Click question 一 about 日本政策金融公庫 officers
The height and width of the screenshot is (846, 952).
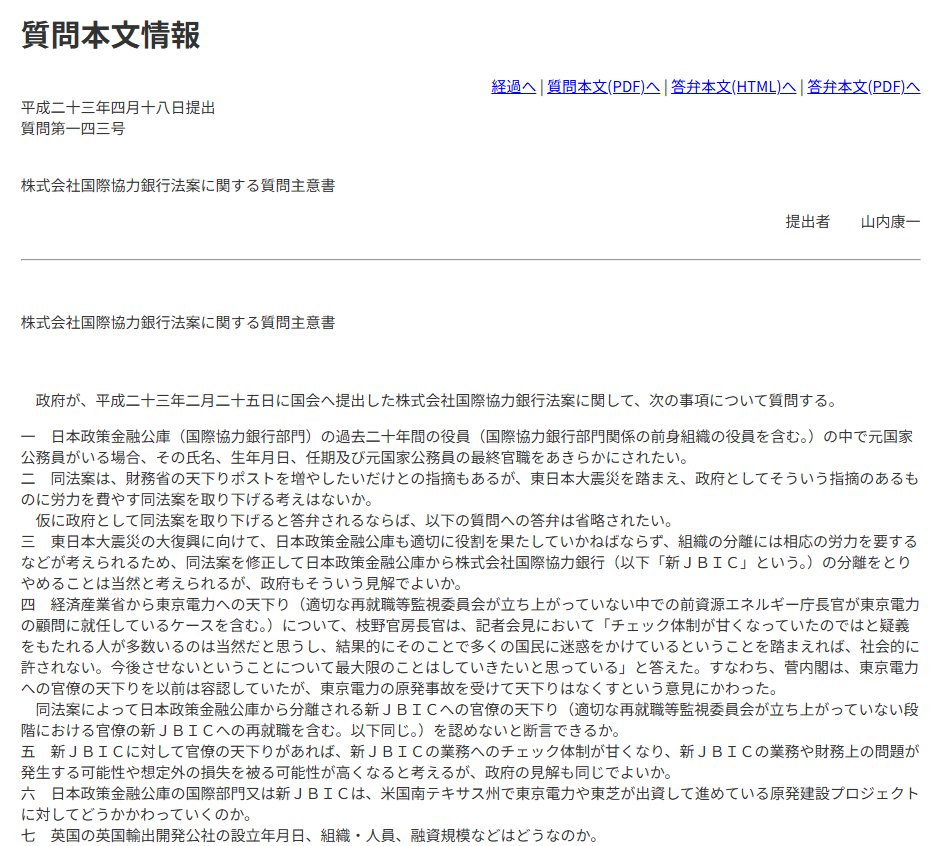[x=467, y=447]
